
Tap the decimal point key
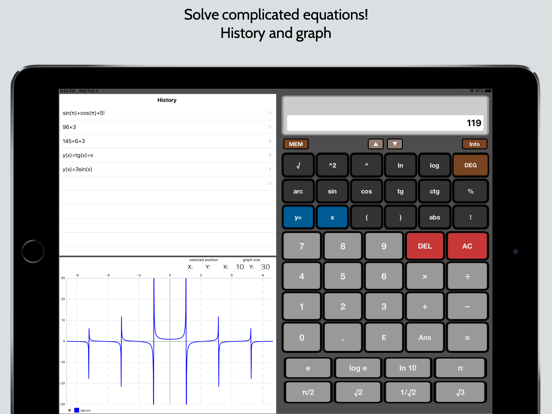343,337
